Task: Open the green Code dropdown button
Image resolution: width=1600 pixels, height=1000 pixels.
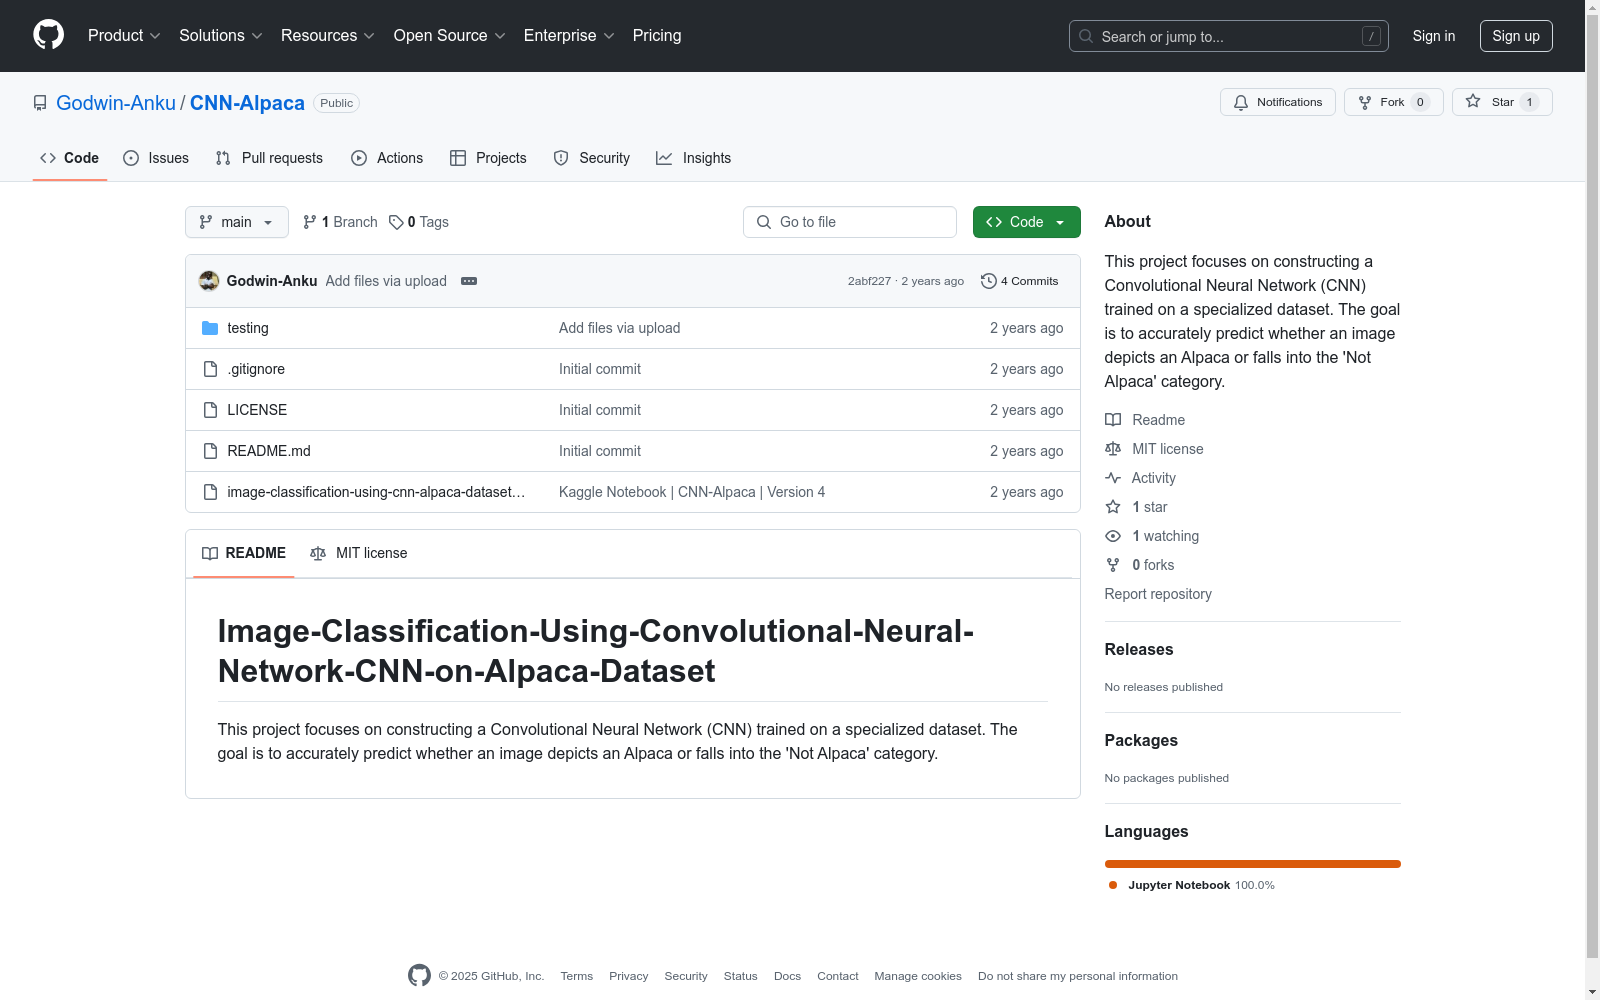Action: 1027,222
